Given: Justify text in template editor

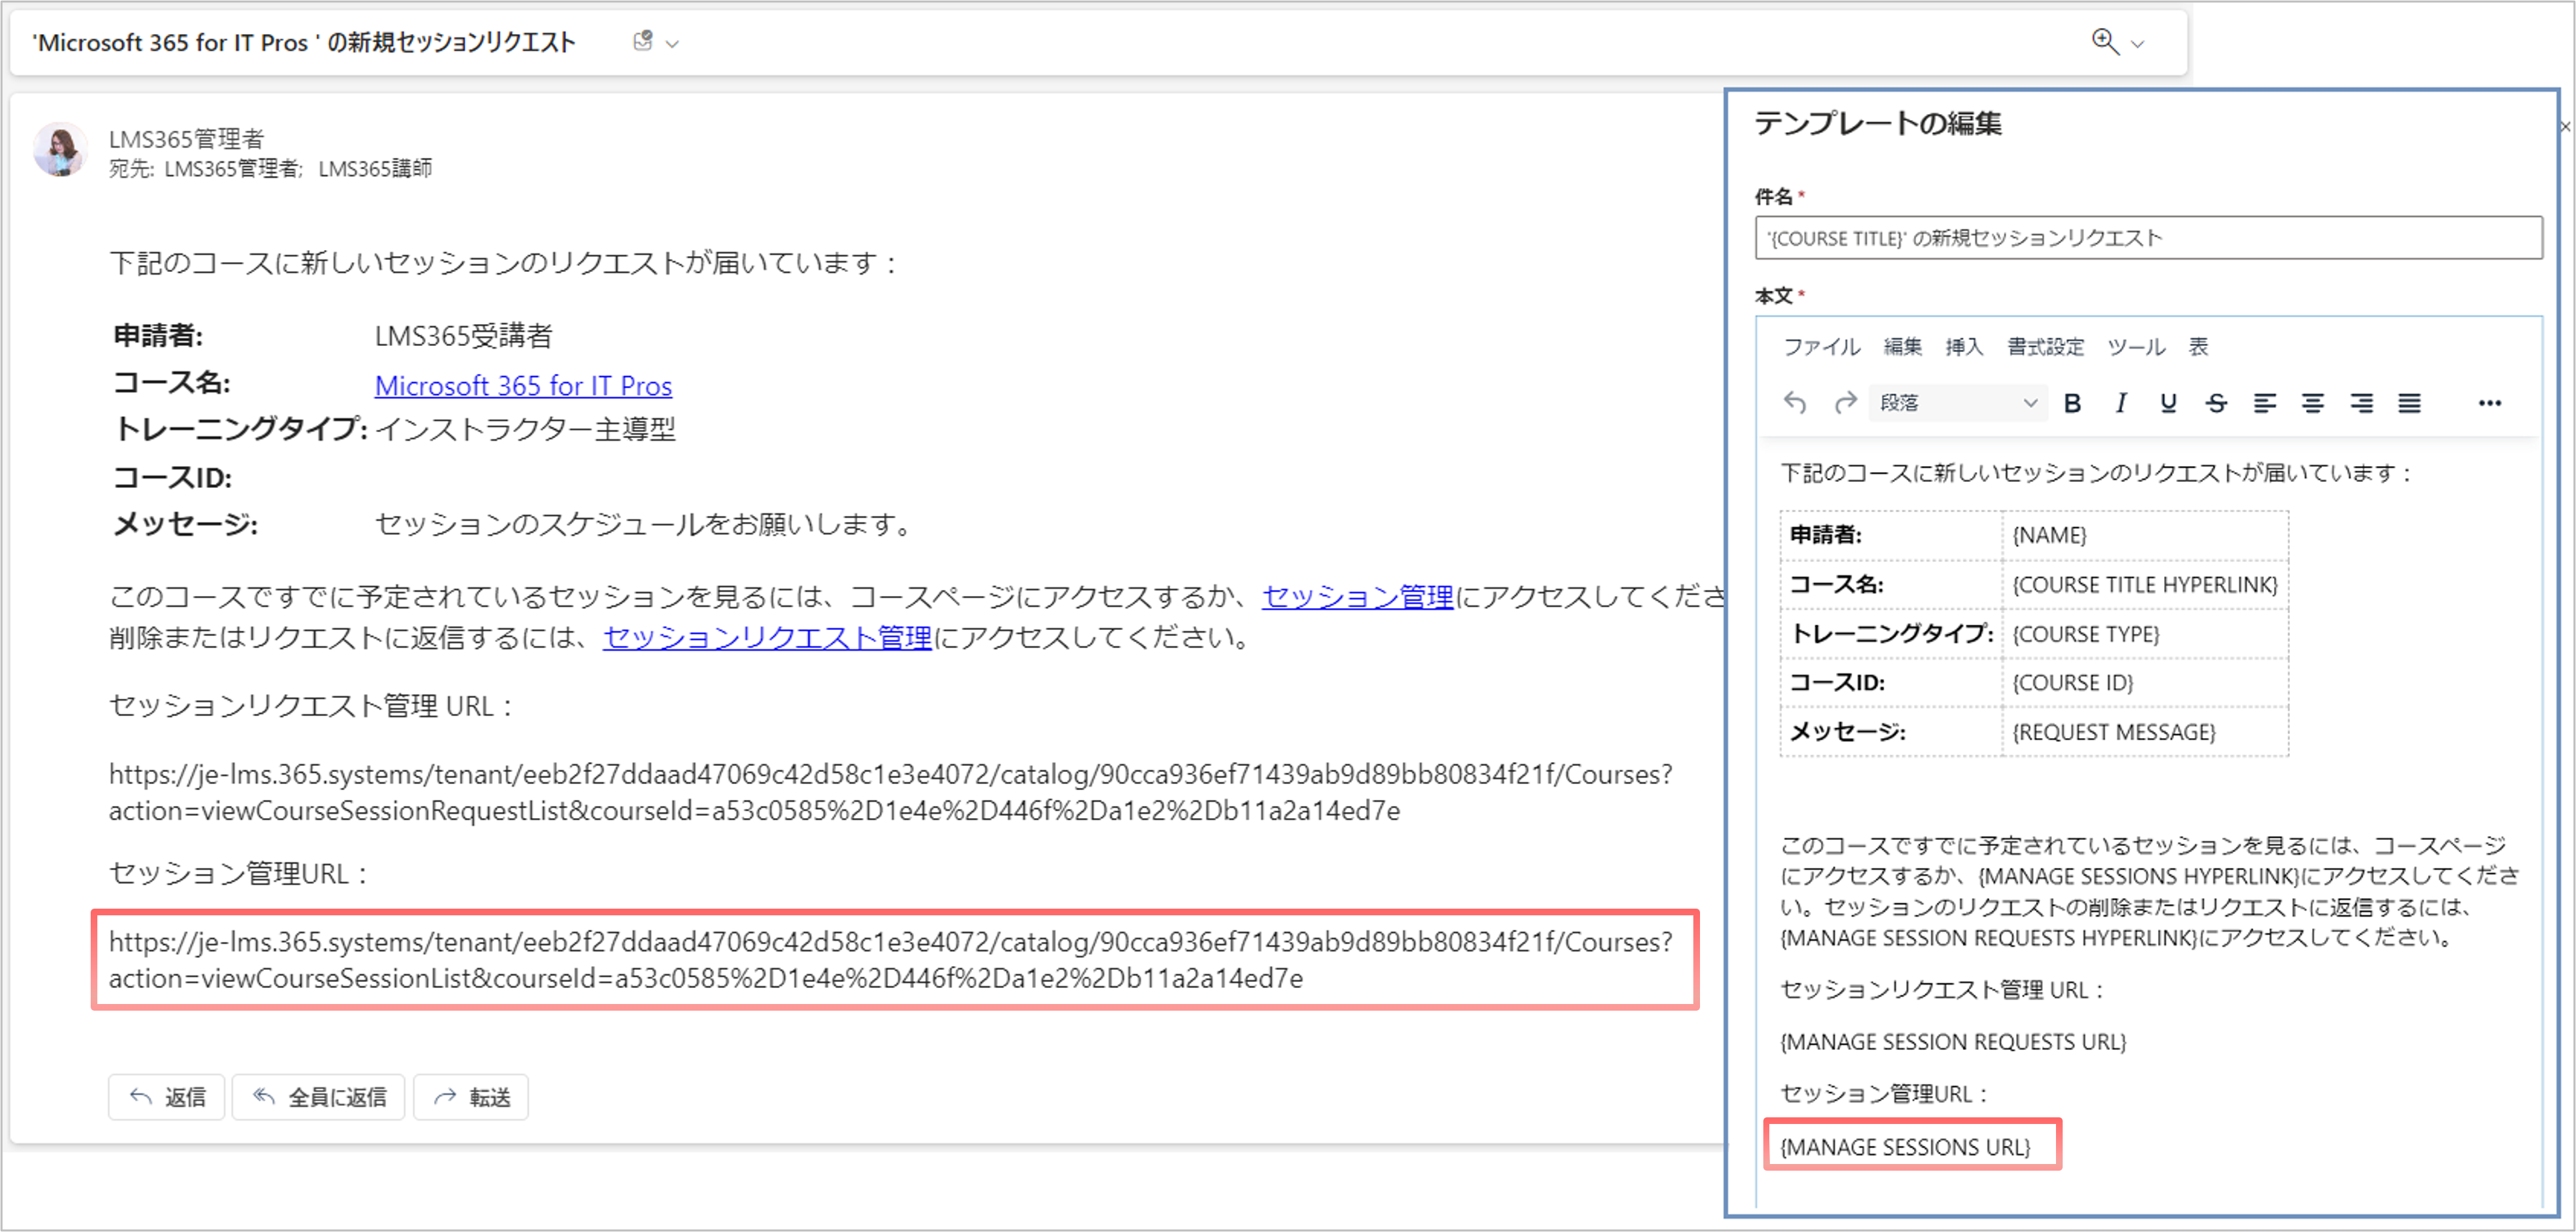Looking at the screenshot, I should 2409,403.
